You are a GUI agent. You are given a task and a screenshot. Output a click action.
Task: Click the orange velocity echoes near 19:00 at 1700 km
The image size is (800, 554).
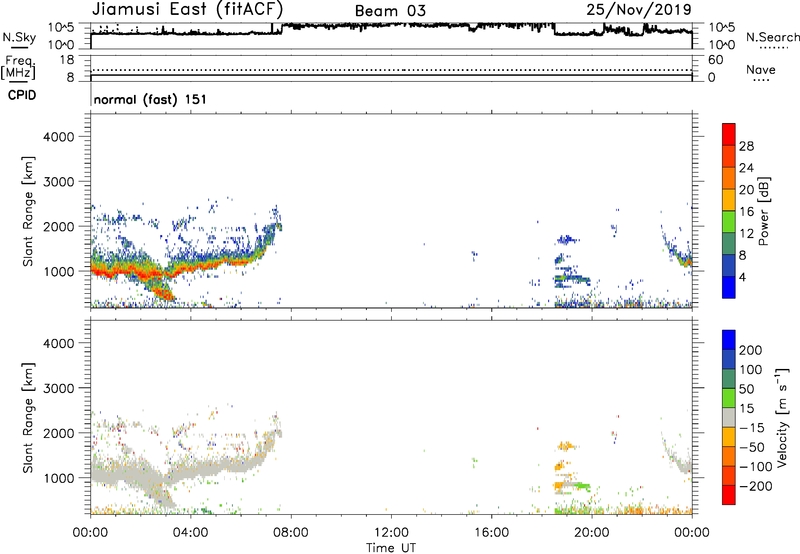[x=566, y=446]
